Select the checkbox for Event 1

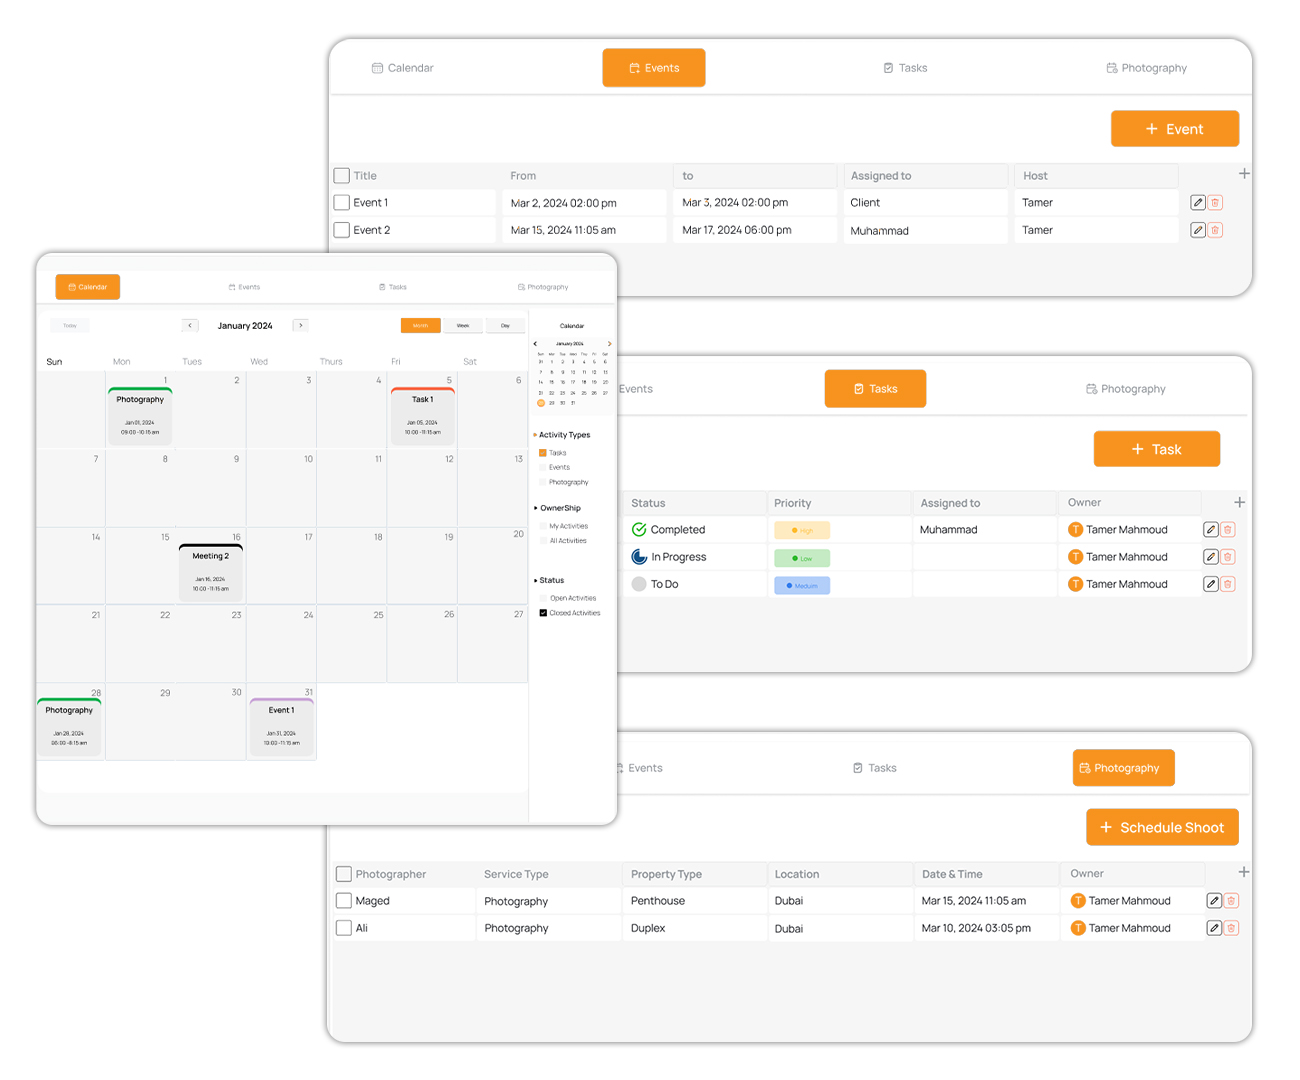click(x=342, y=203)
